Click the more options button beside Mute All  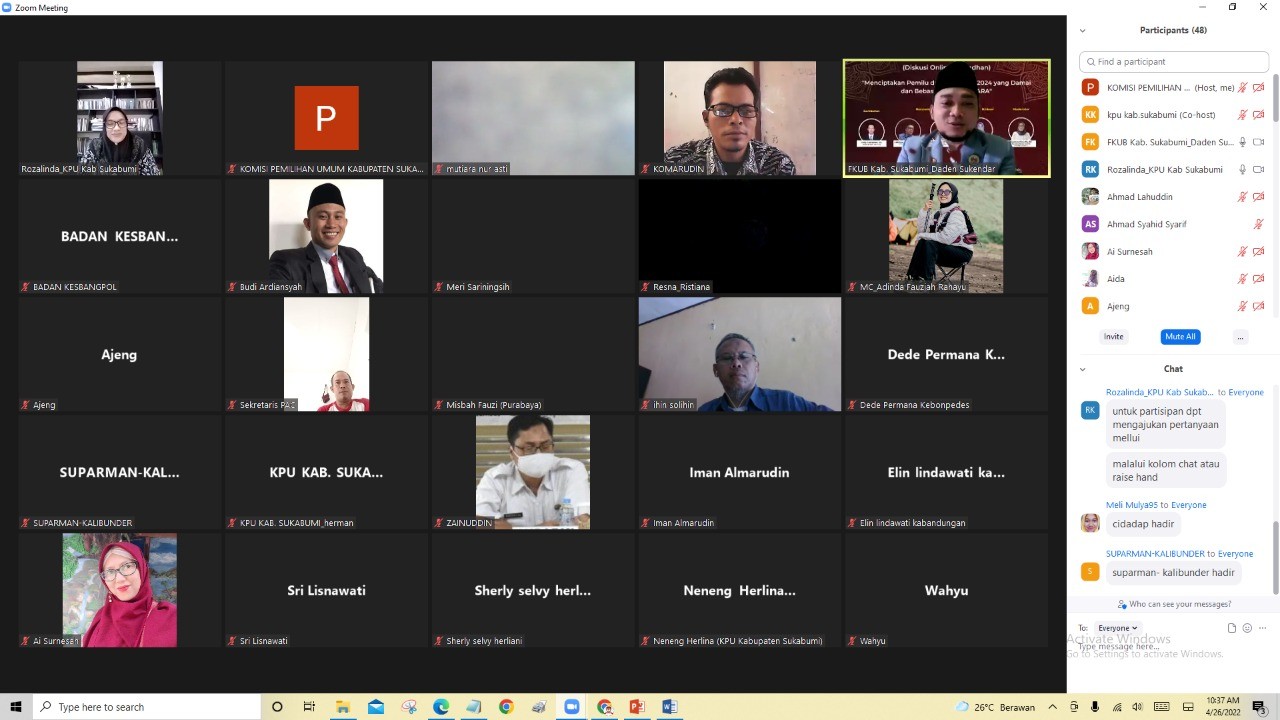coord(1240,337)
